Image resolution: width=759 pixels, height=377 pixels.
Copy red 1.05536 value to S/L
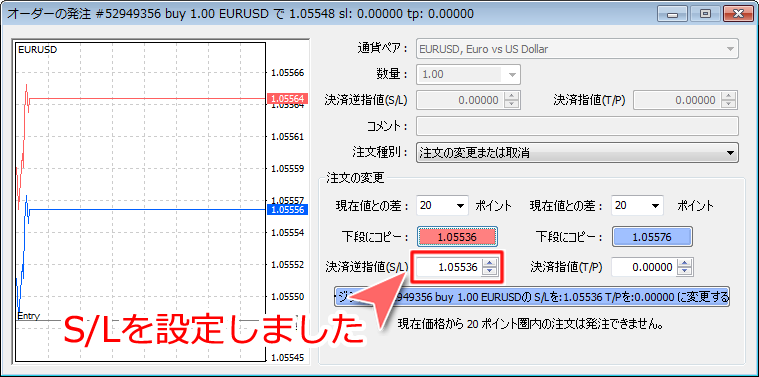click(x=457, y=237)
